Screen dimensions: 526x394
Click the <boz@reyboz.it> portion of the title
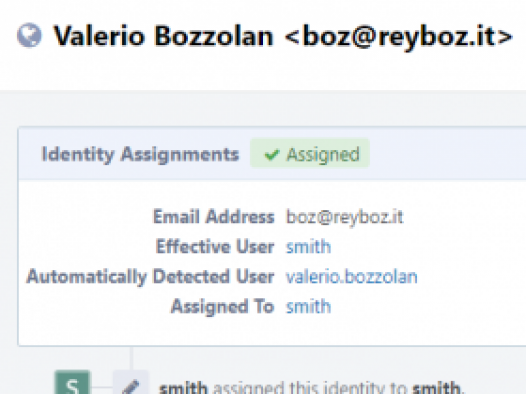[399, 36]
